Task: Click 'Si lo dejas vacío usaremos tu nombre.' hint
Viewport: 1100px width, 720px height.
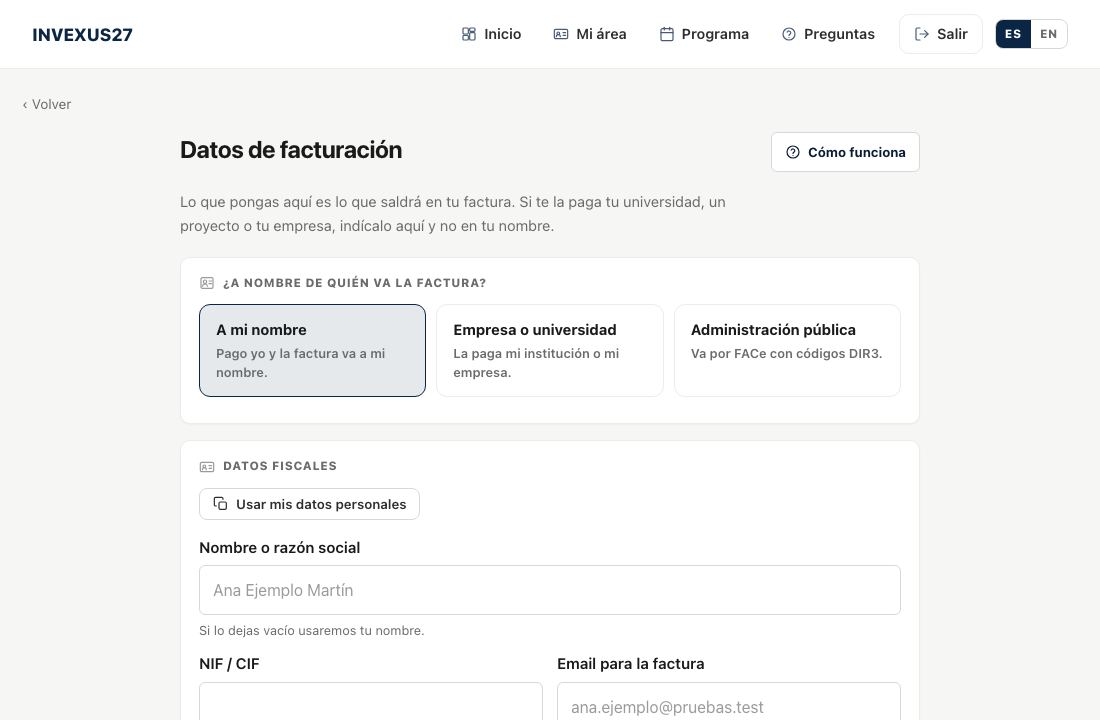Action: pos(311,631)
